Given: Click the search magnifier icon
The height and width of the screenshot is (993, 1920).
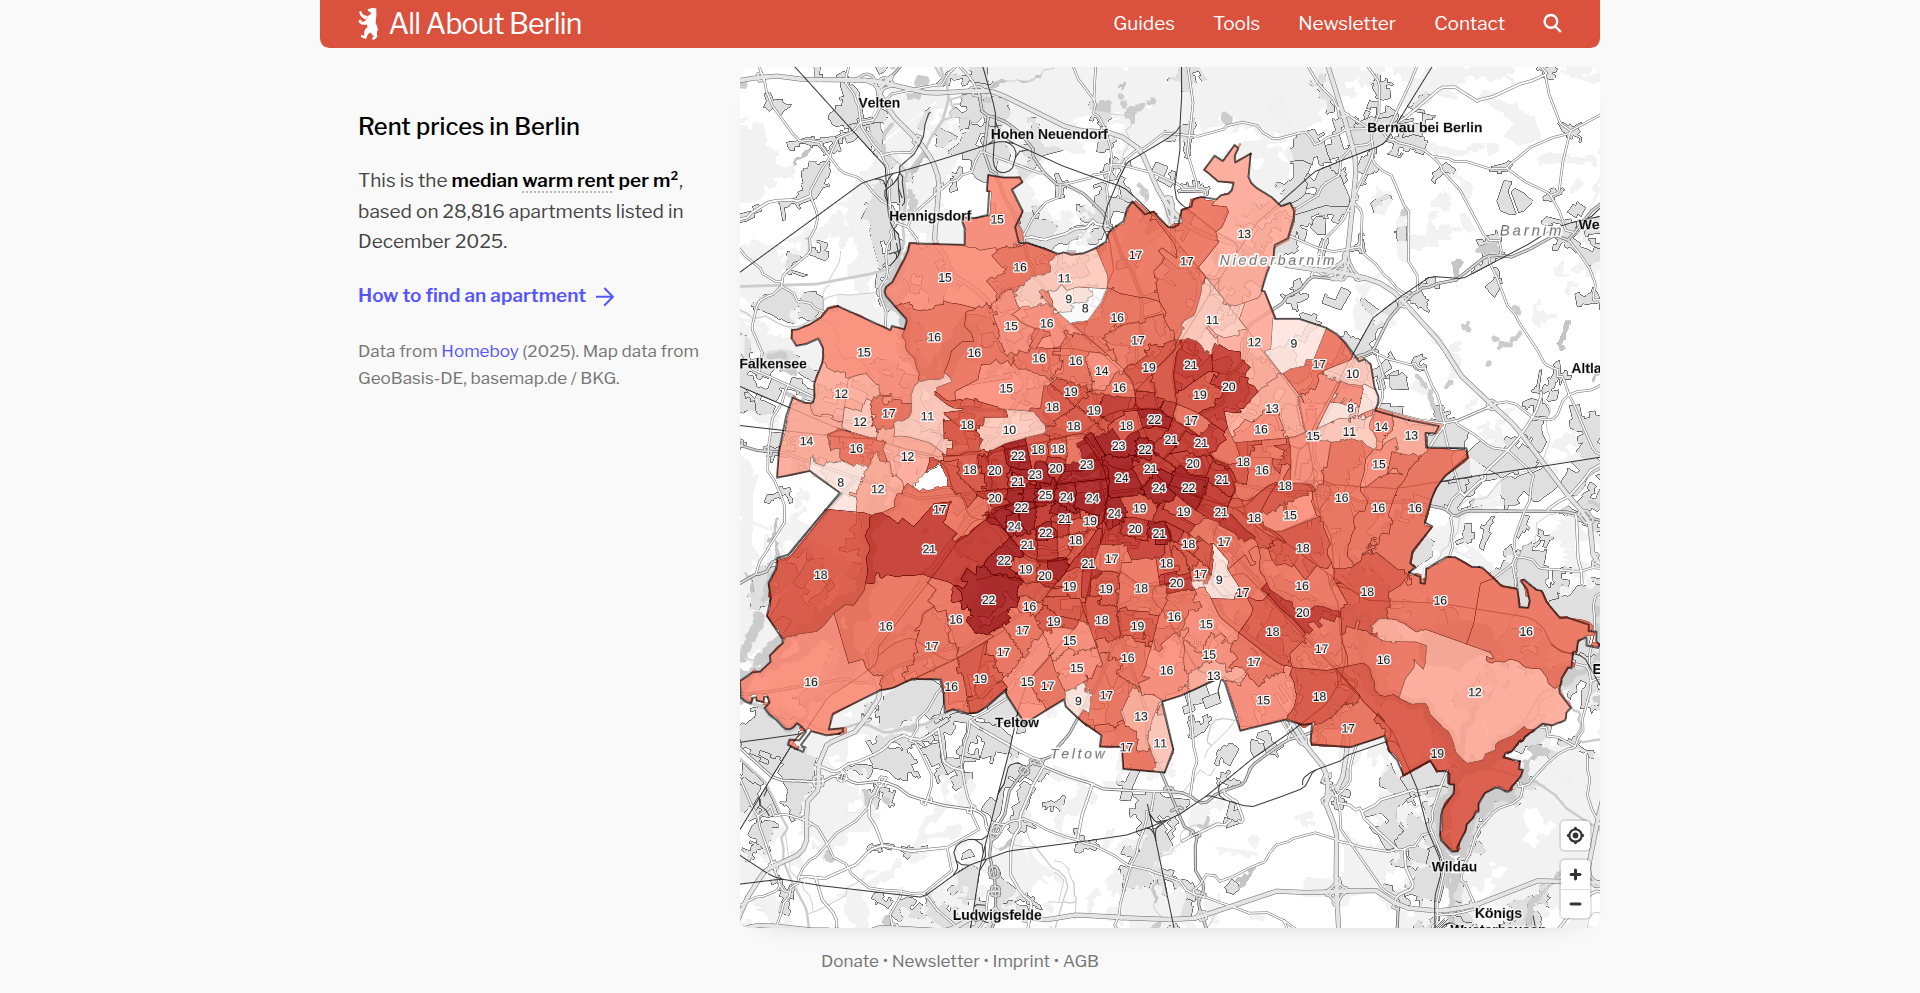Looking at the screenshot, I should pyautogui.click(x=1551, y=23).
